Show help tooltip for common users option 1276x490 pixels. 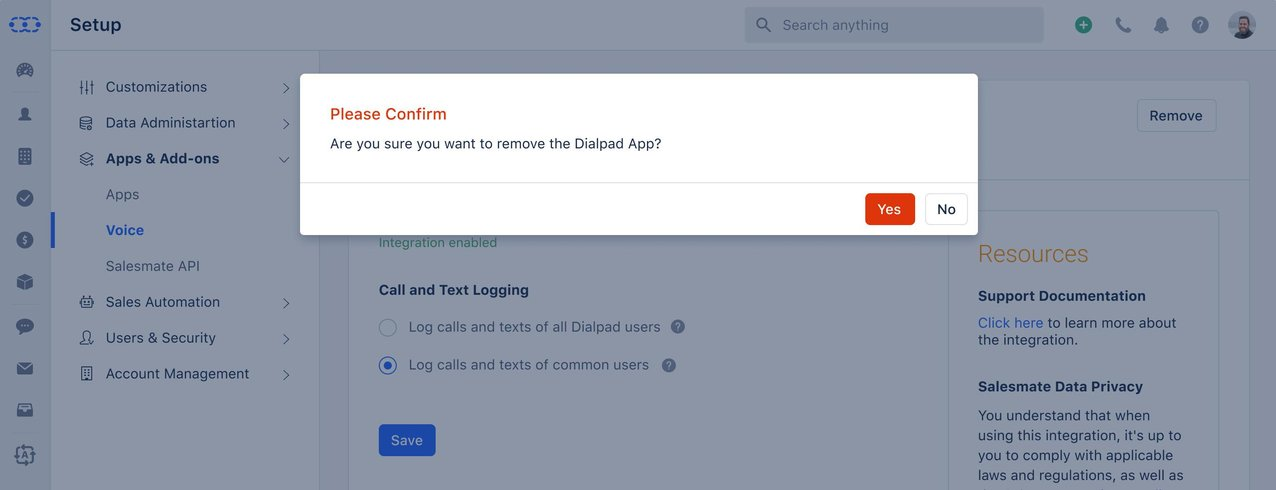669,365
